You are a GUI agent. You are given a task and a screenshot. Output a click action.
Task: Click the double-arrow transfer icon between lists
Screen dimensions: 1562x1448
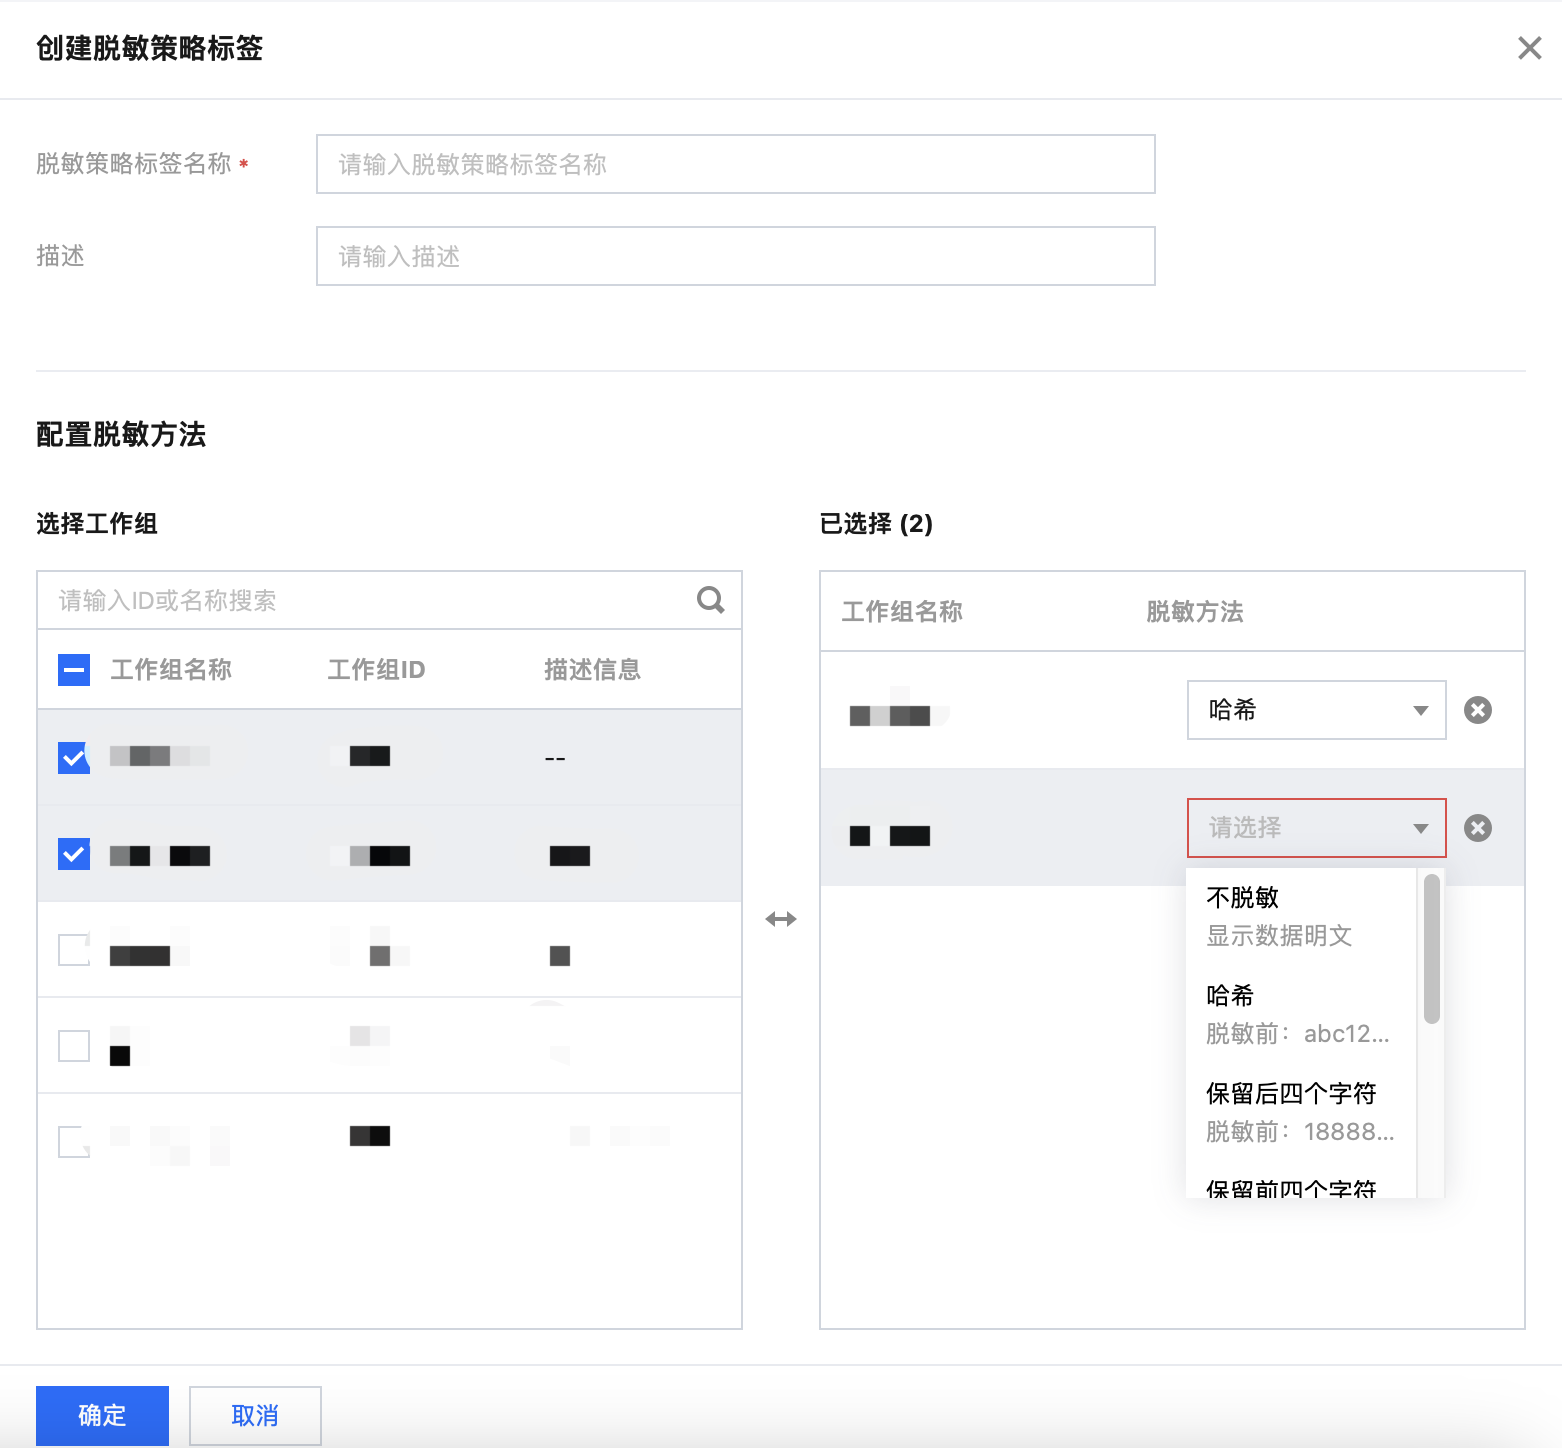point(780,919)
